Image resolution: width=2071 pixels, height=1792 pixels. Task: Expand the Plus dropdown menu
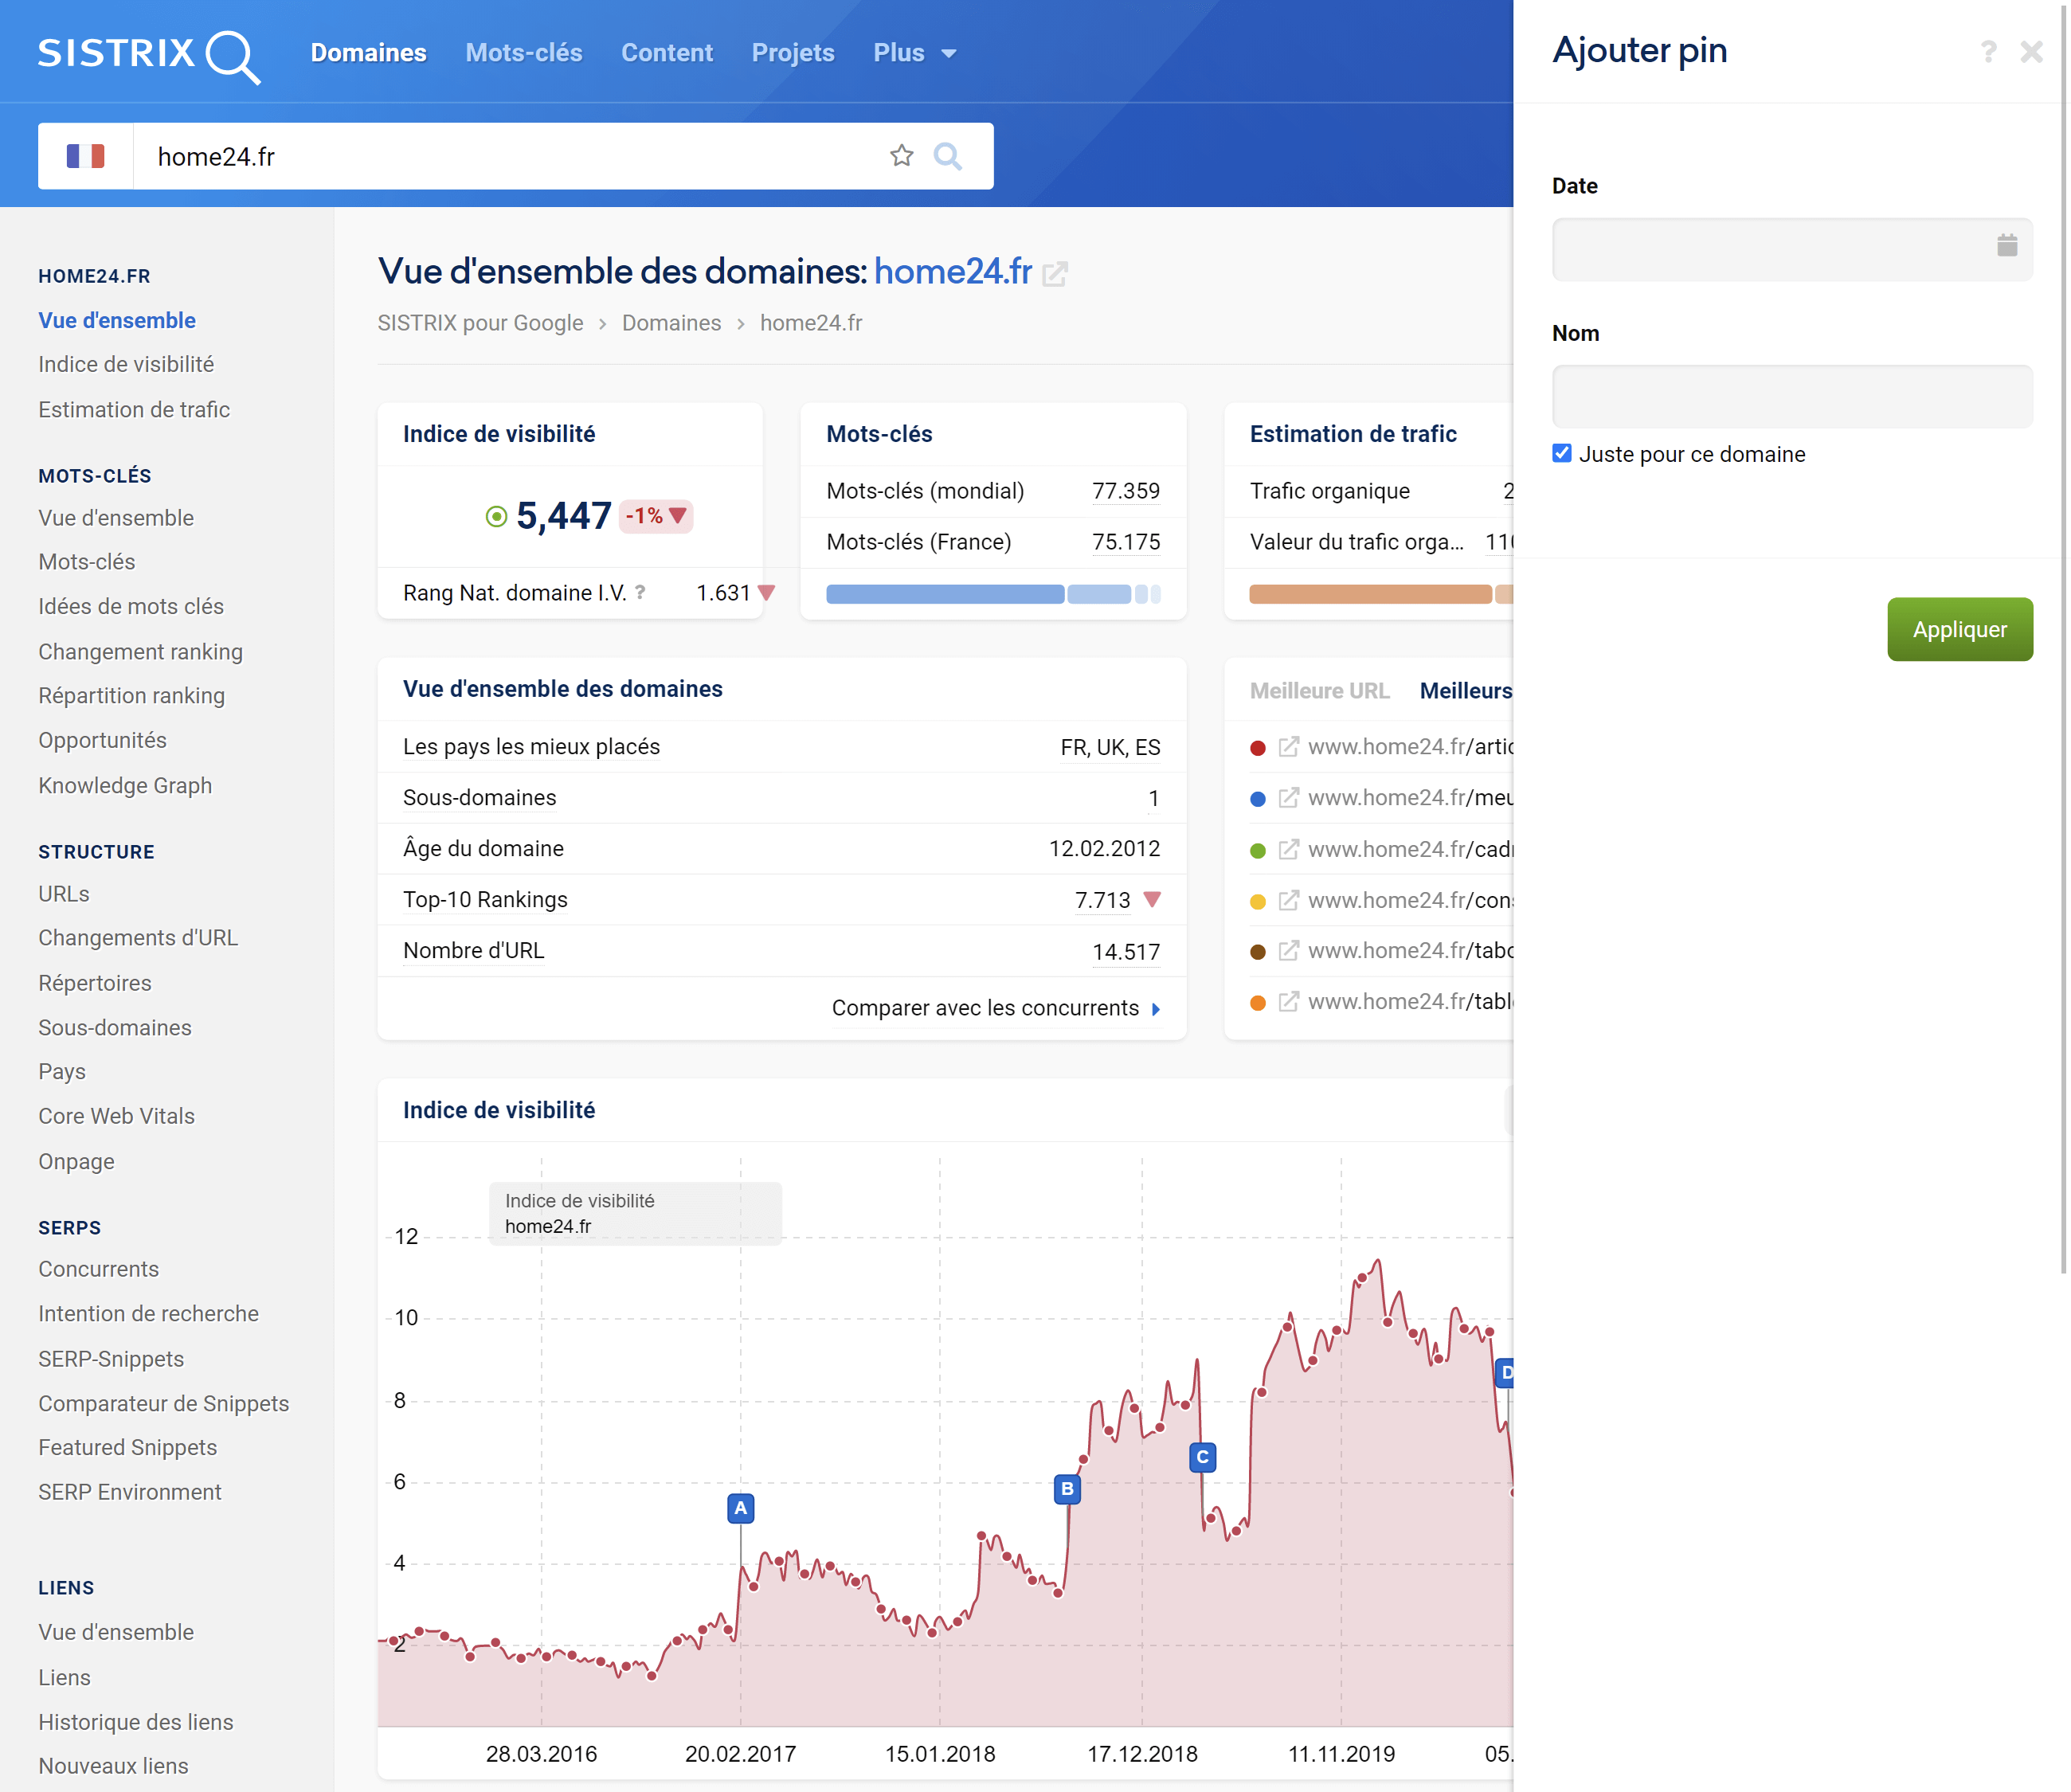(x=914, y=53)
